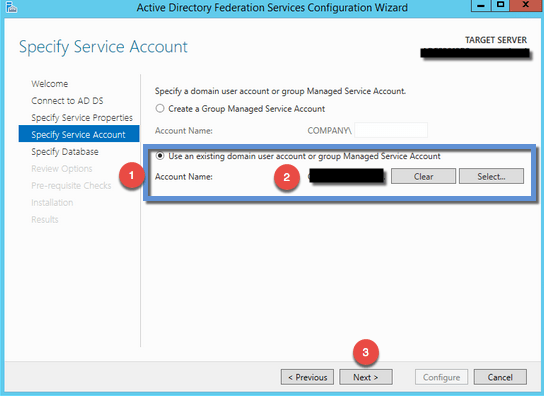544x396 pixels.
Task: Open the Specify Service Properties step
Action: pos(82,118)
